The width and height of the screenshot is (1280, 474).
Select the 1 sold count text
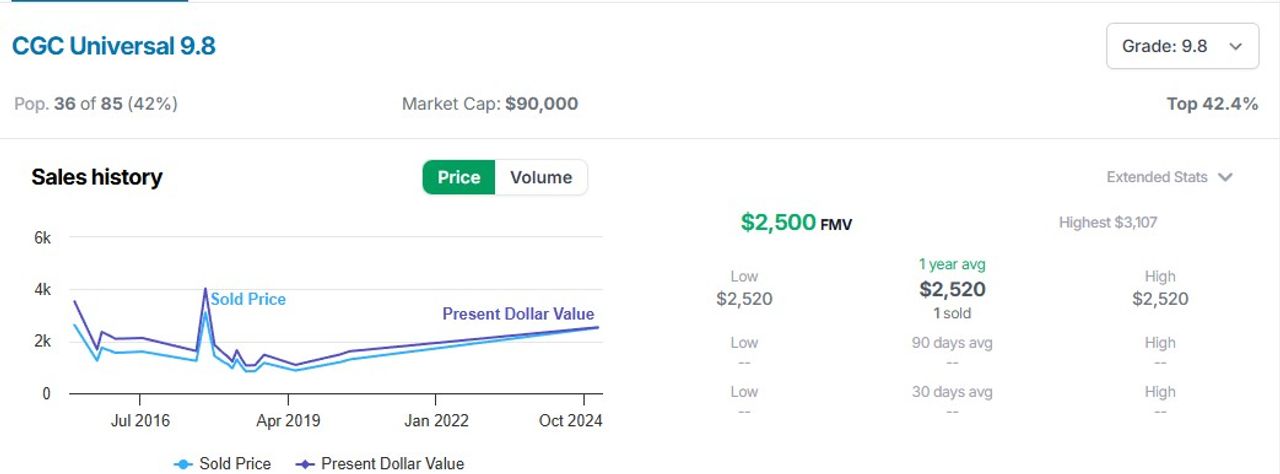pos(952,313)
